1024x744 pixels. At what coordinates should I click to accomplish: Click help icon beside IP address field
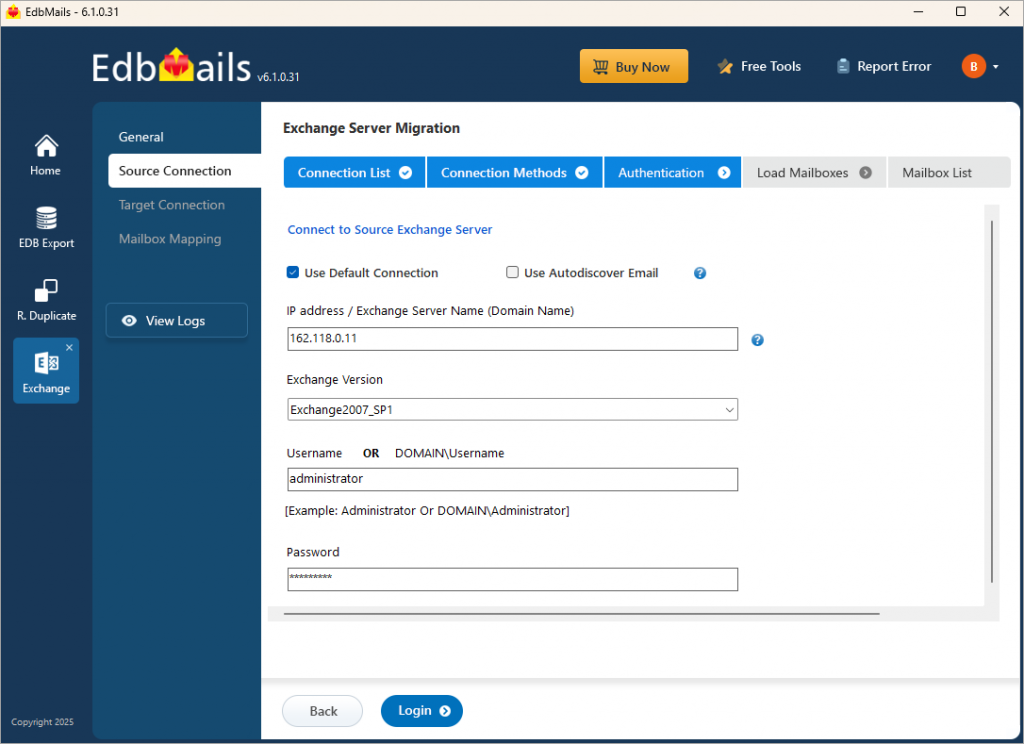click(758, 340)
